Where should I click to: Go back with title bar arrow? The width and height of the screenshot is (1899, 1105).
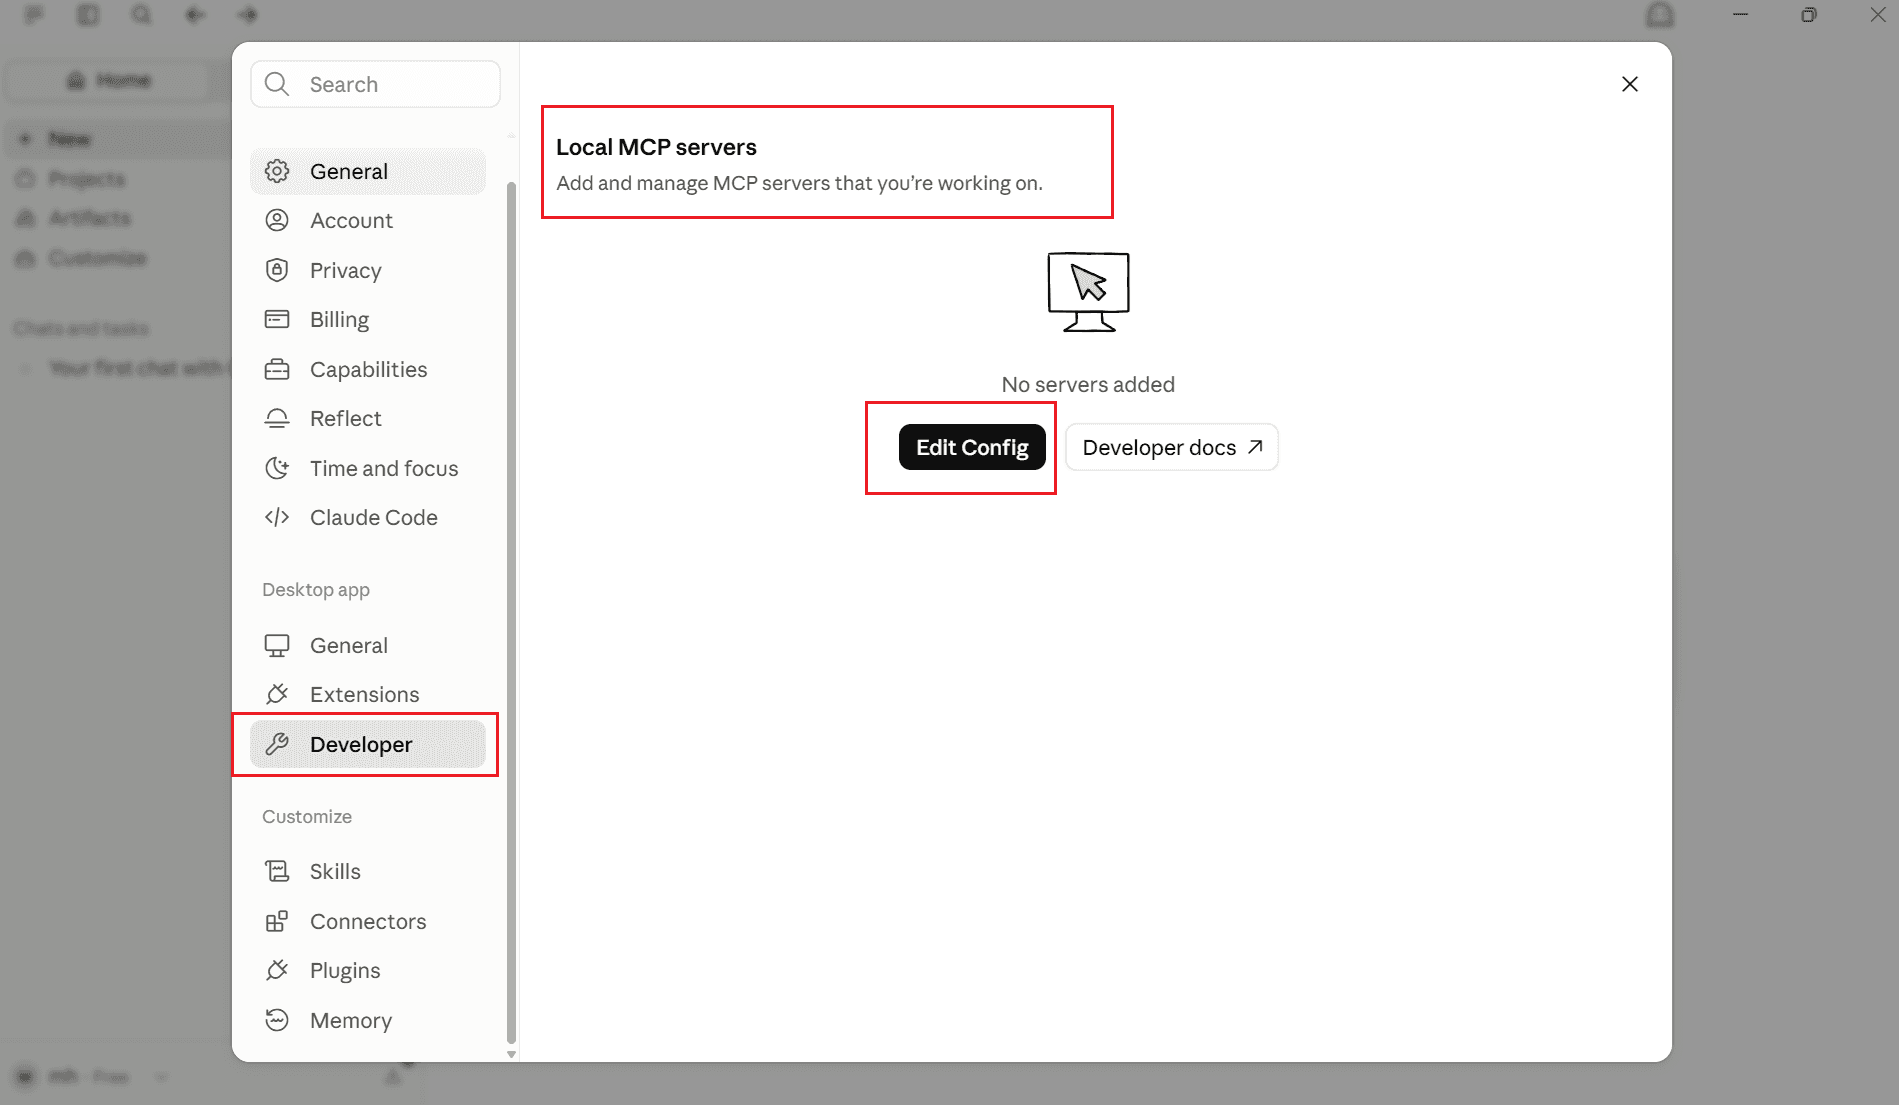click(x=195, y=15)
